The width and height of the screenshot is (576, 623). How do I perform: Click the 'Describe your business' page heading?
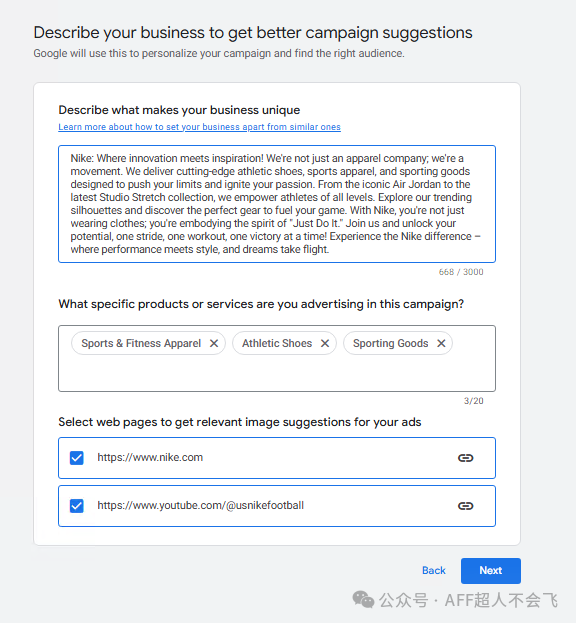click(253, 33)
